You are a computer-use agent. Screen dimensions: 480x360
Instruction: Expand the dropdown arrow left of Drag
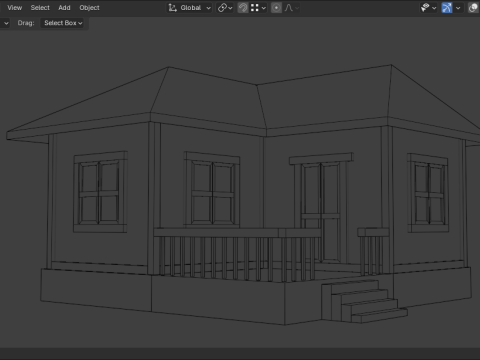6,23
